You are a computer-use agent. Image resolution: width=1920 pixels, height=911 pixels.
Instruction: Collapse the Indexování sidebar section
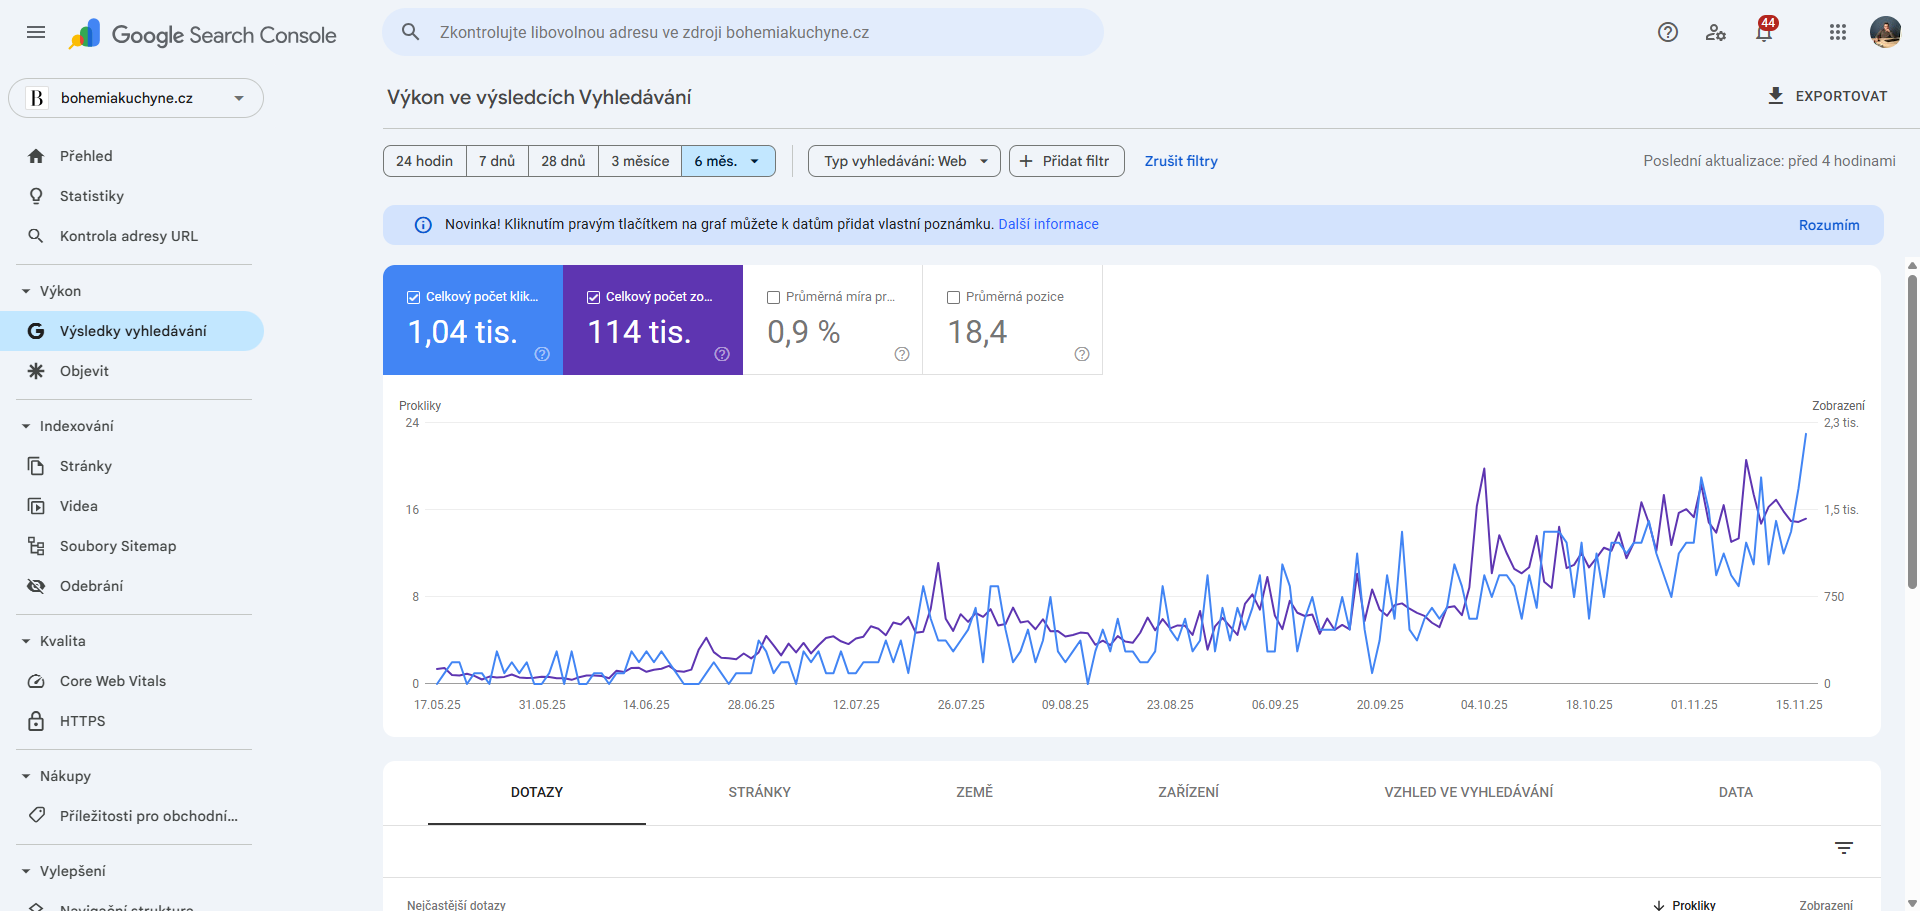point(26,426)
